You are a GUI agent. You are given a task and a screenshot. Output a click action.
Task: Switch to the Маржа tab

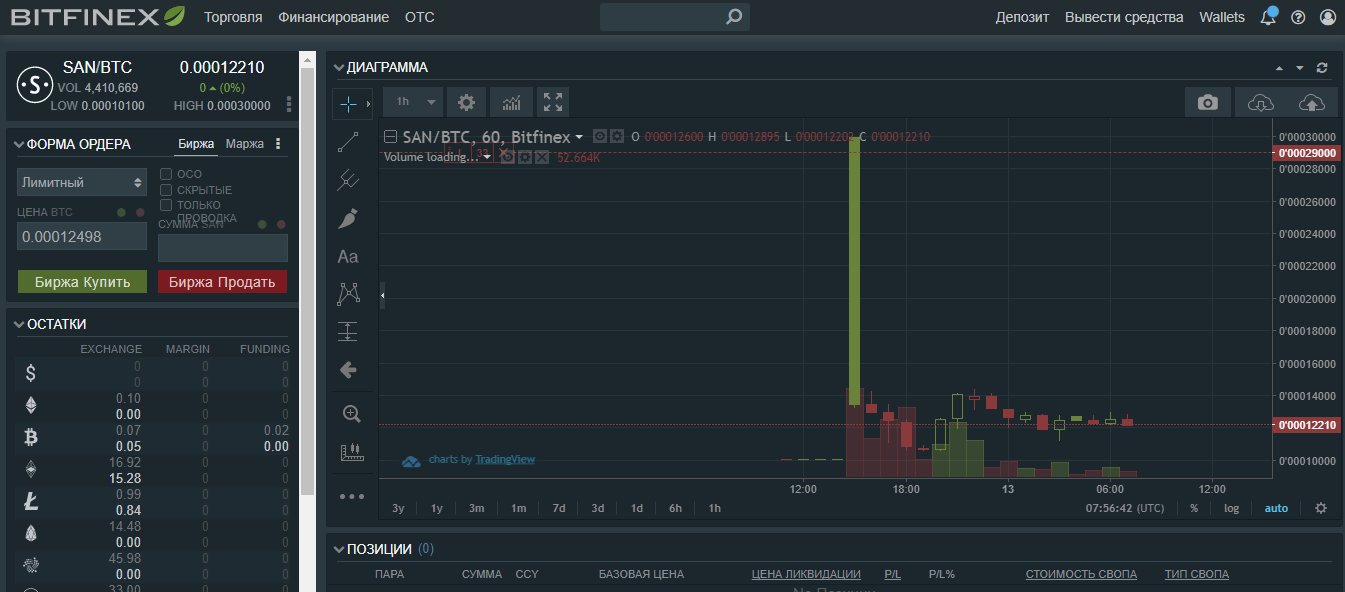tap(245, 144)
